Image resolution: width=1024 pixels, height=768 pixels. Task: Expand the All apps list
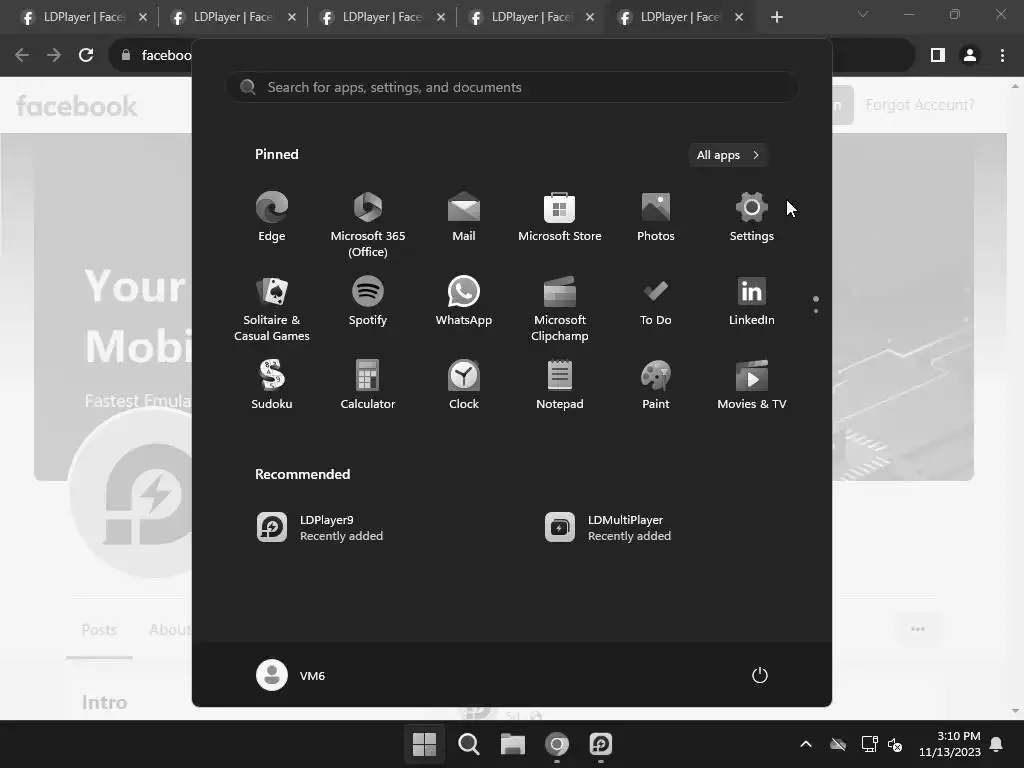(x=728, y=155)
